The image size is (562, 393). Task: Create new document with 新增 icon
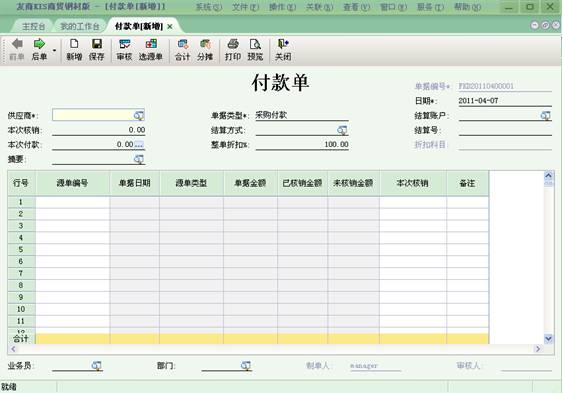click(74, 49)
